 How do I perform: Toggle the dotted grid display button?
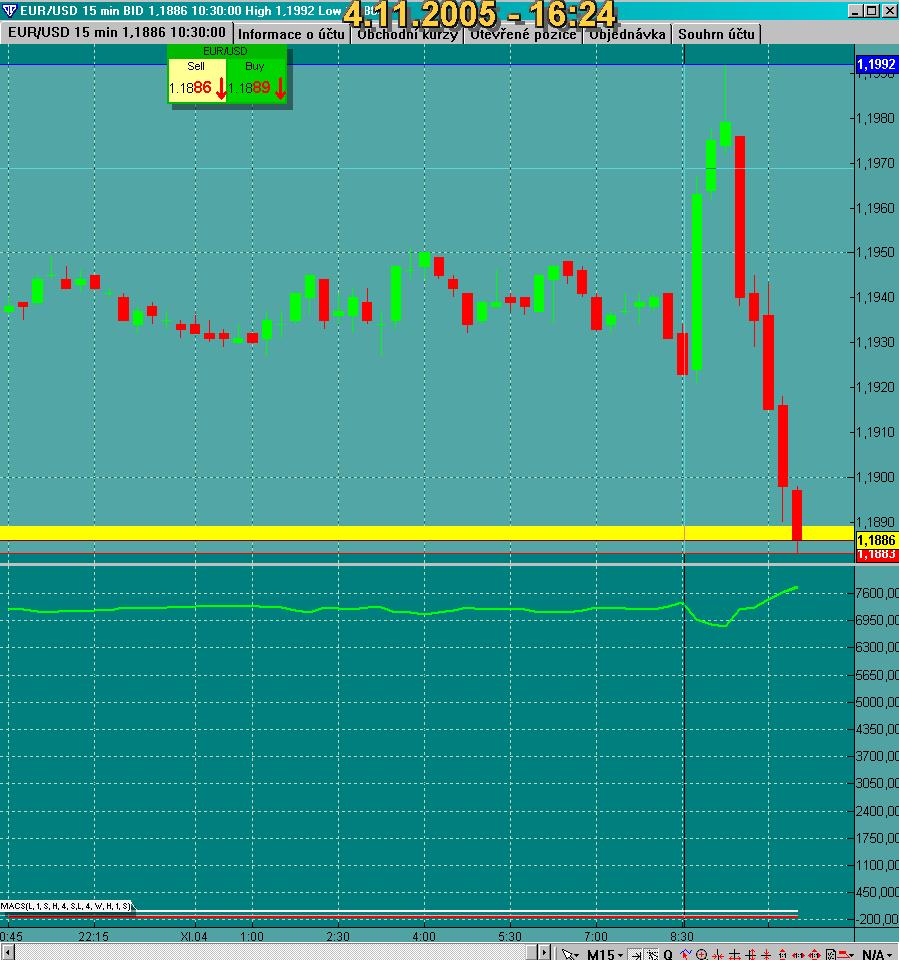[652, 954]
